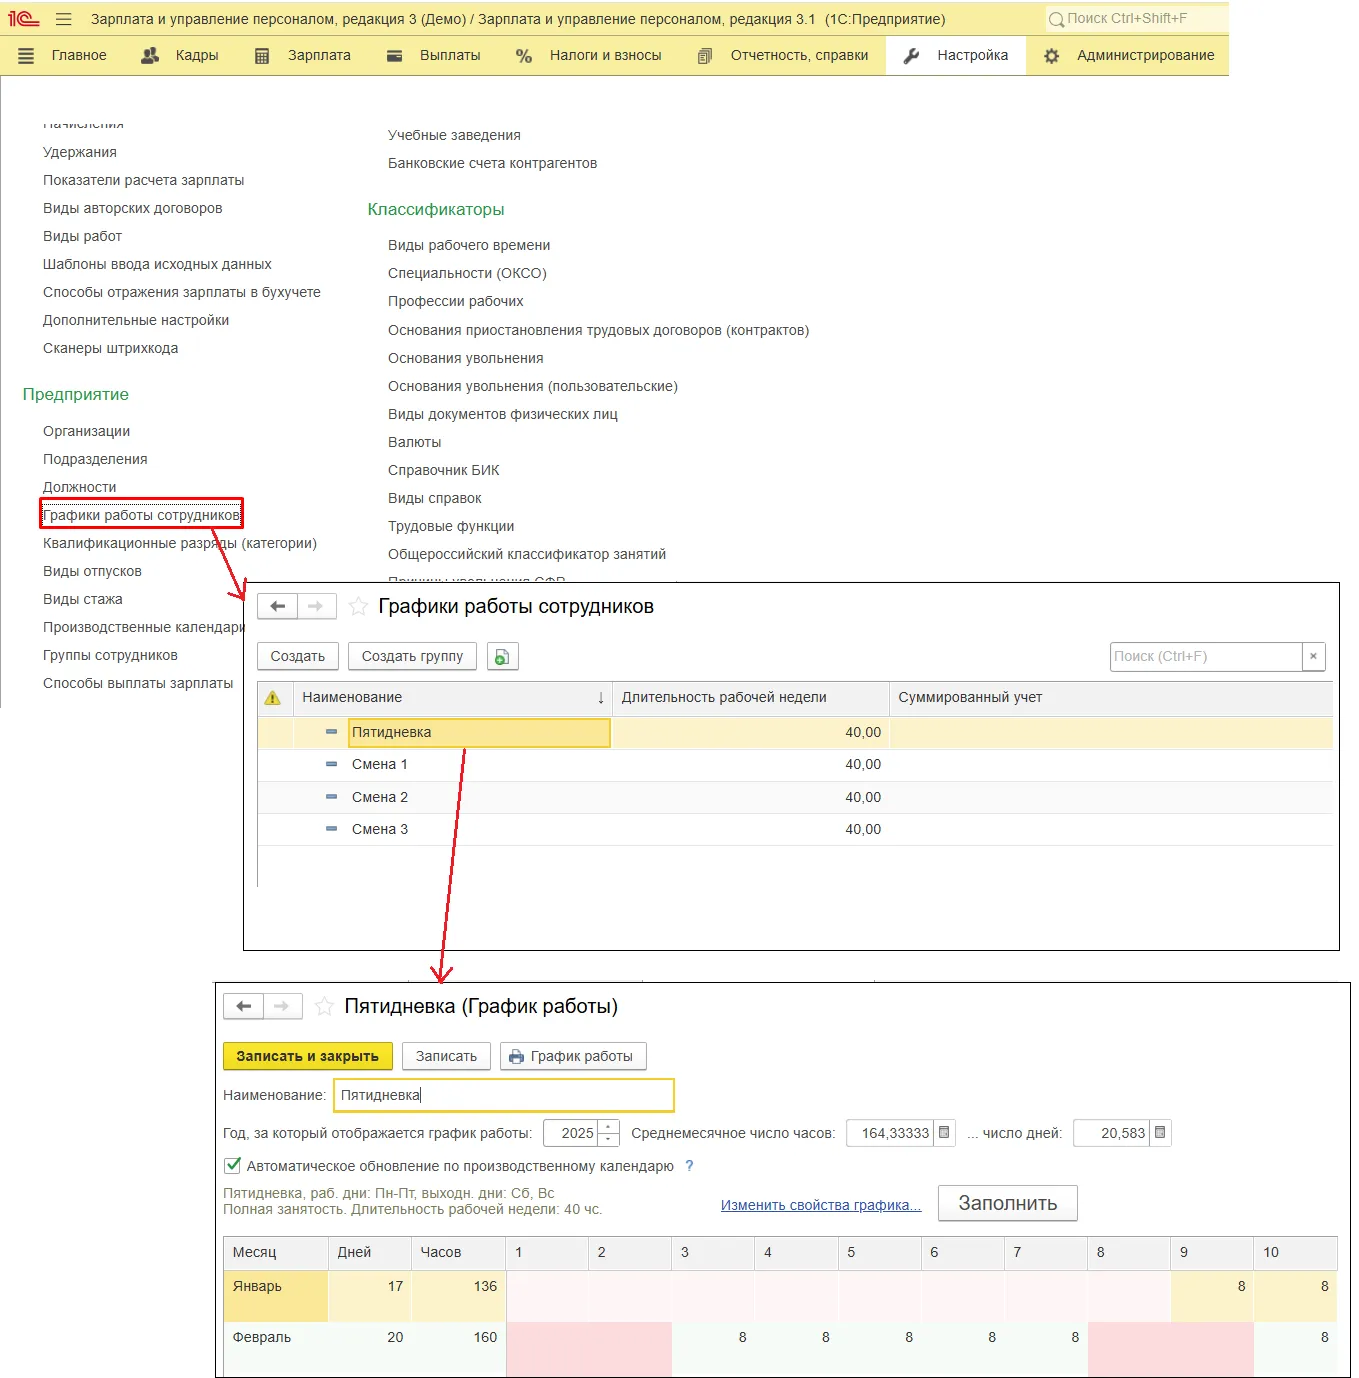Image resolution: width=1359 pixels, height=1378 pixels.
Task: Click the year field spinner arrows
Action: pos(608,1133)
